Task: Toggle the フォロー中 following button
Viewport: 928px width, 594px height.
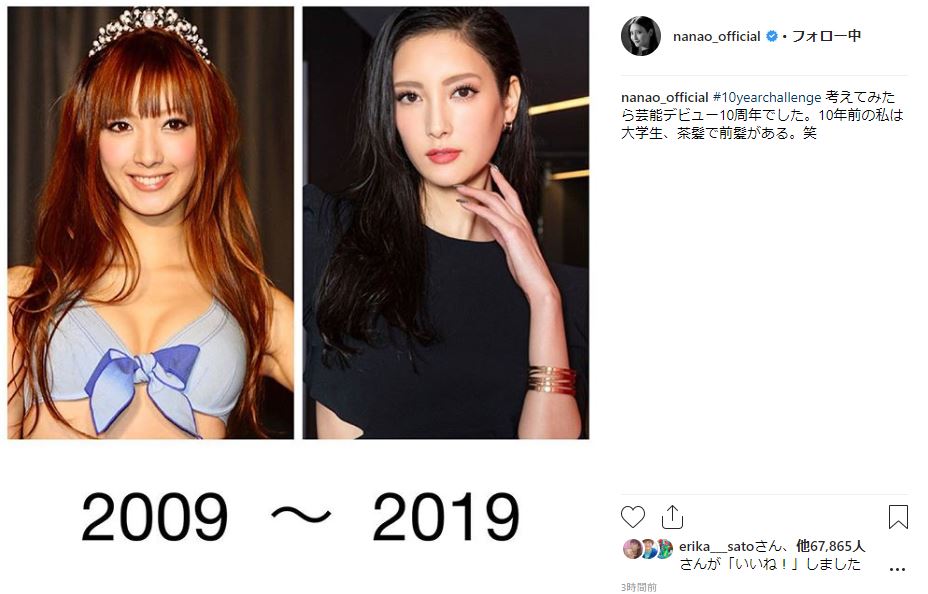Action: pyautogui.click(x=826, y=36)
